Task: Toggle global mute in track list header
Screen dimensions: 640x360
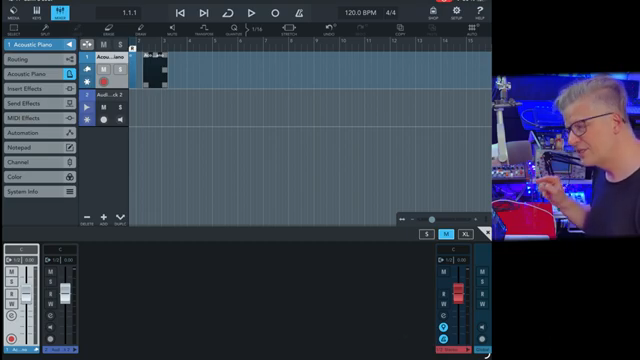Action: click(104, 44)
